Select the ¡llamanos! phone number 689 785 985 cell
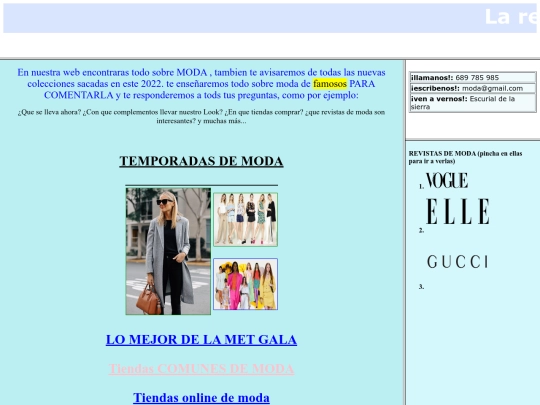Viewport: 540px width, 405px height. click(472, 77)
